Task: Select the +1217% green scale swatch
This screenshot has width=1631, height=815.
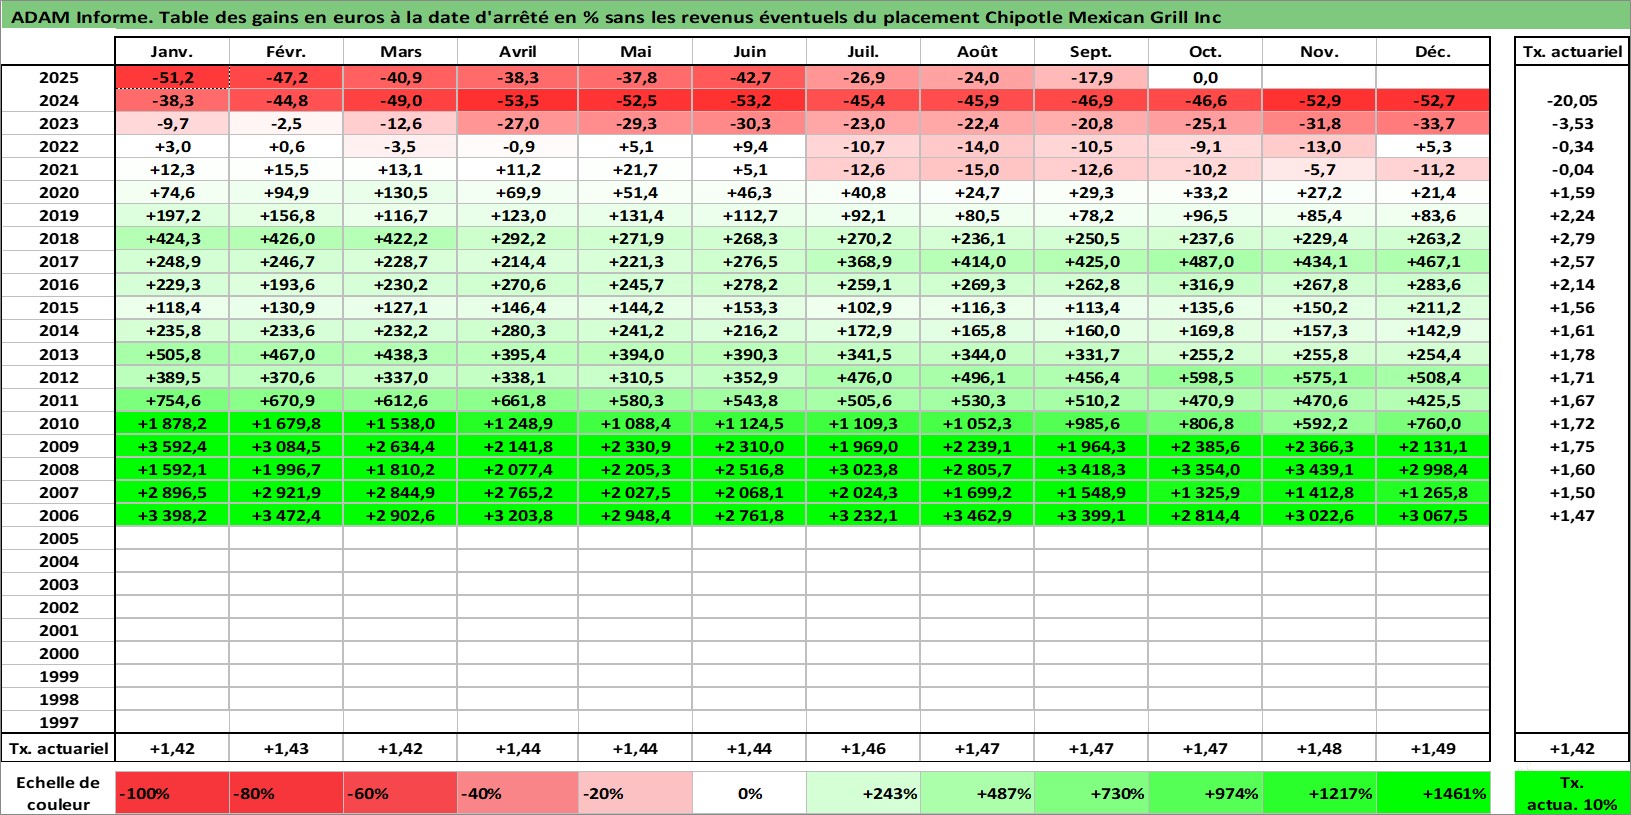Action: [x=1319, y=793]
